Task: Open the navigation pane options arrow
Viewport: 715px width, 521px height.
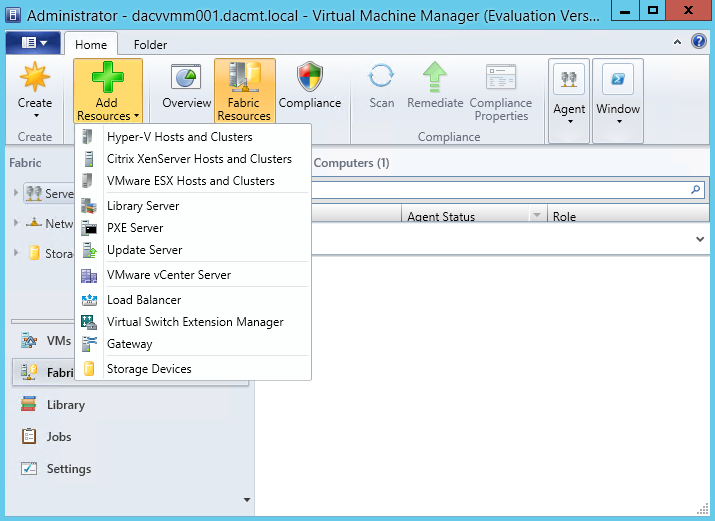Action: point(247,500)
